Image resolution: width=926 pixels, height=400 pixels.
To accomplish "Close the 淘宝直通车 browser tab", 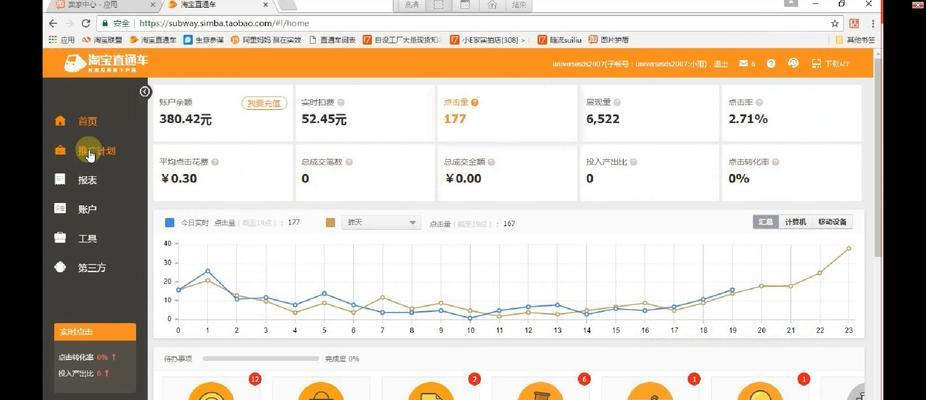I will click(266, 5).
